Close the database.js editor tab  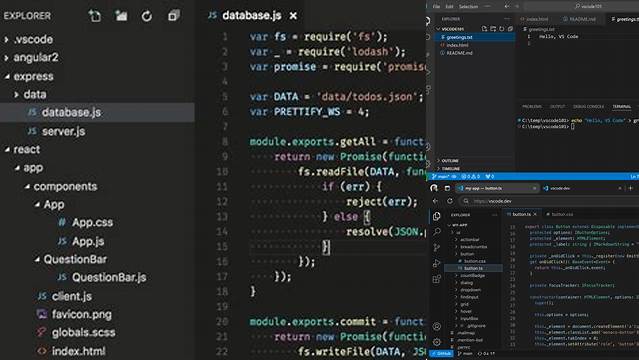[293, 16]
